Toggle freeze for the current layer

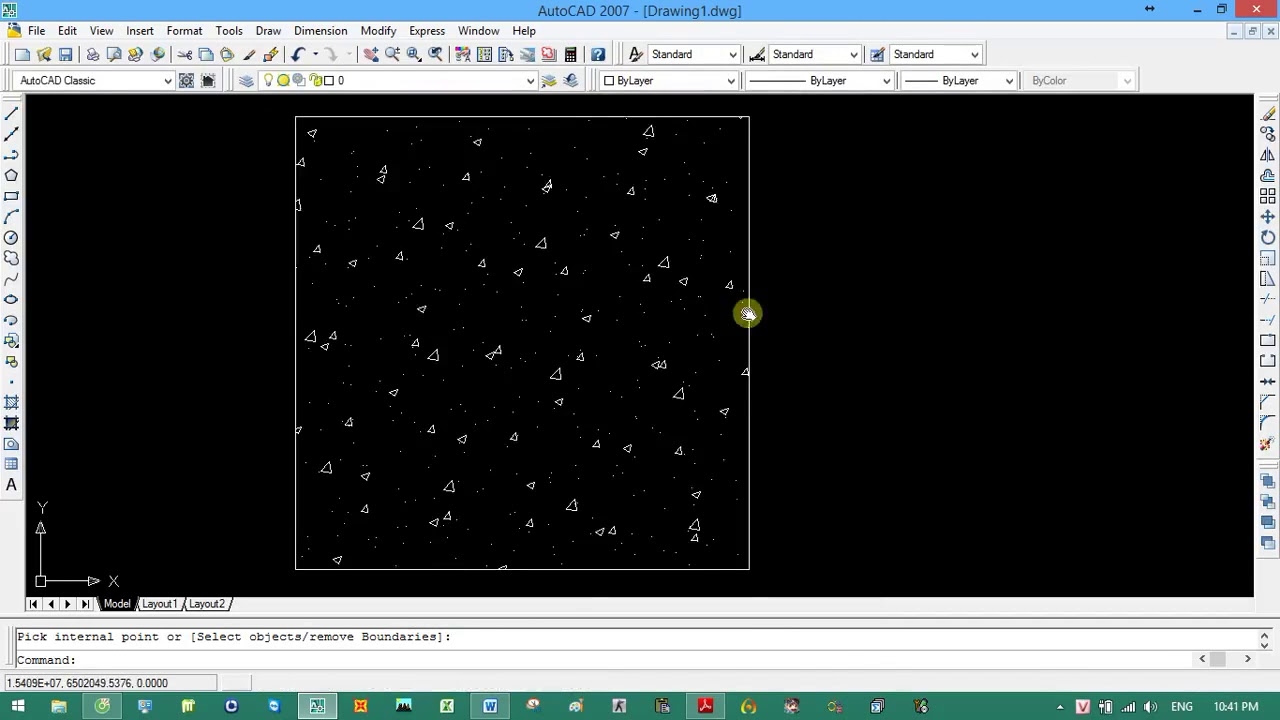tap(283, 80)
